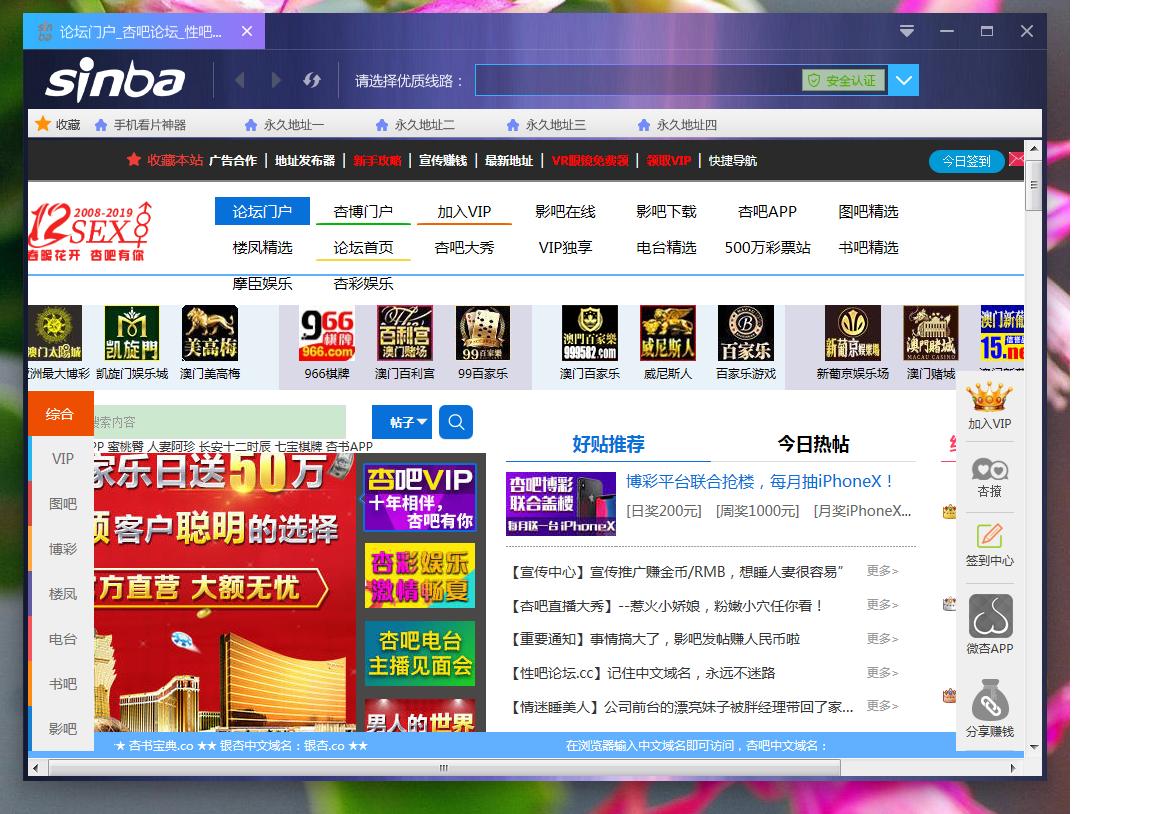Click 更多> beside 宣传中心 post
This screenshot has width=1152, height=814.
click(882, 571)
